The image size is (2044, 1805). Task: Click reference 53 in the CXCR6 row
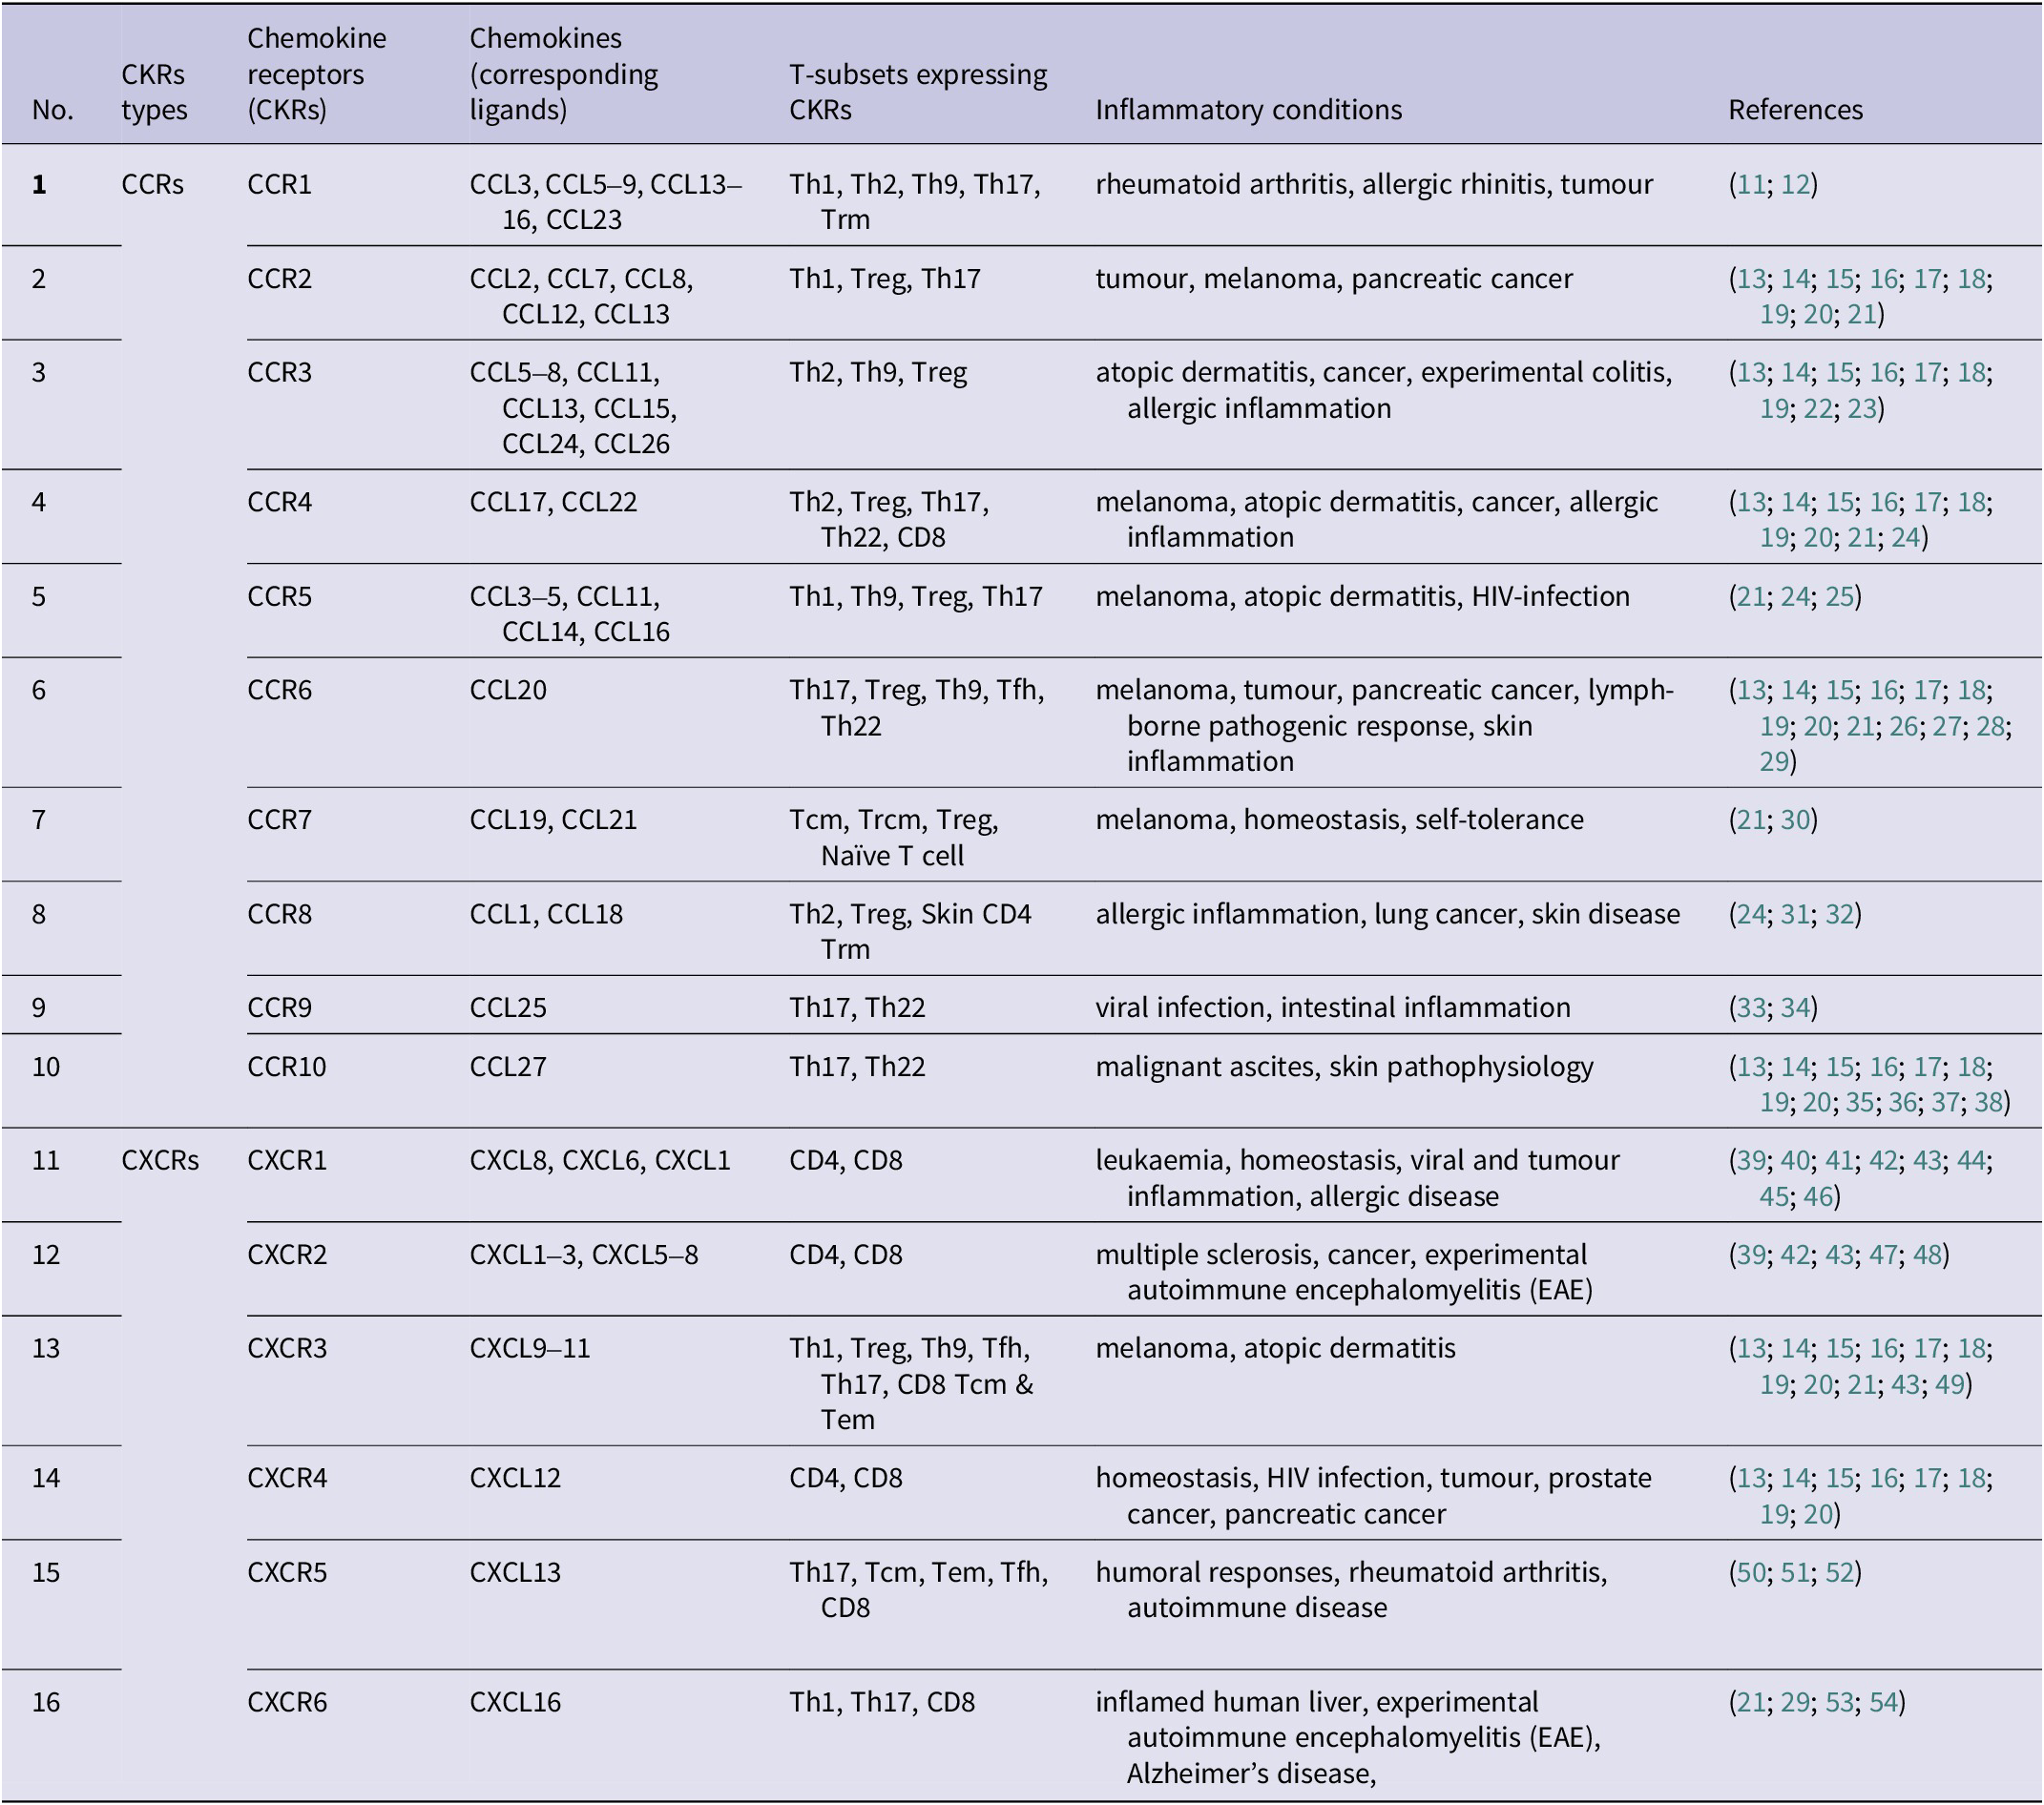pos(1839,1702)
